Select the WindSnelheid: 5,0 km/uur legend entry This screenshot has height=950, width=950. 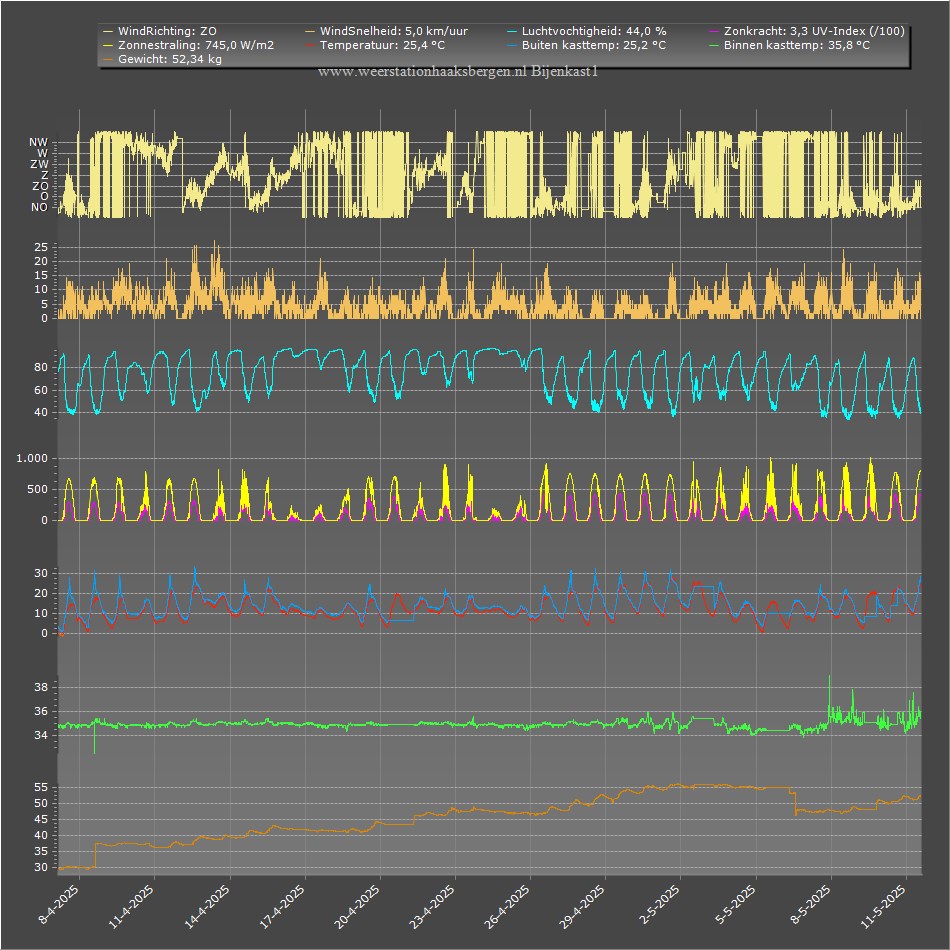pos(387,31)
